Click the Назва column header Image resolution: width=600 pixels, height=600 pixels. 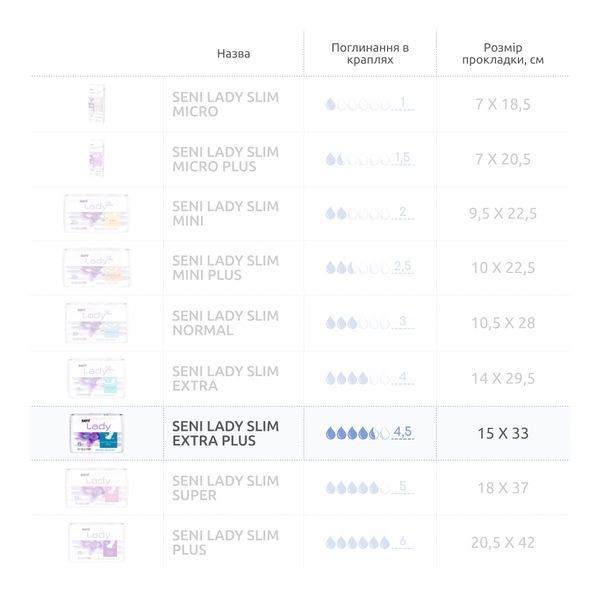(233, 54)
